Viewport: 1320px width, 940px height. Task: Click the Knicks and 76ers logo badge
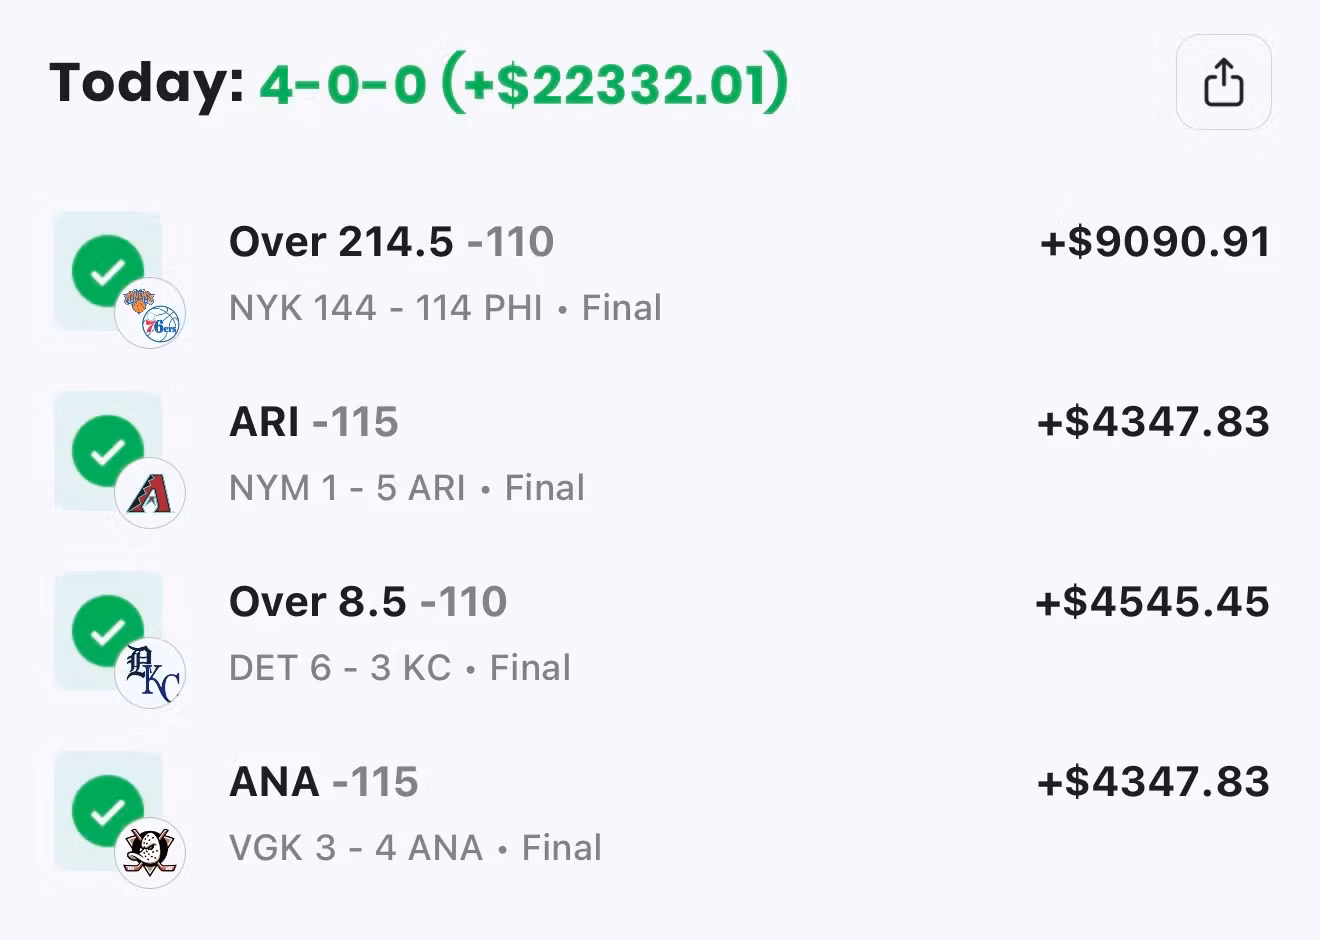point(150,313)
